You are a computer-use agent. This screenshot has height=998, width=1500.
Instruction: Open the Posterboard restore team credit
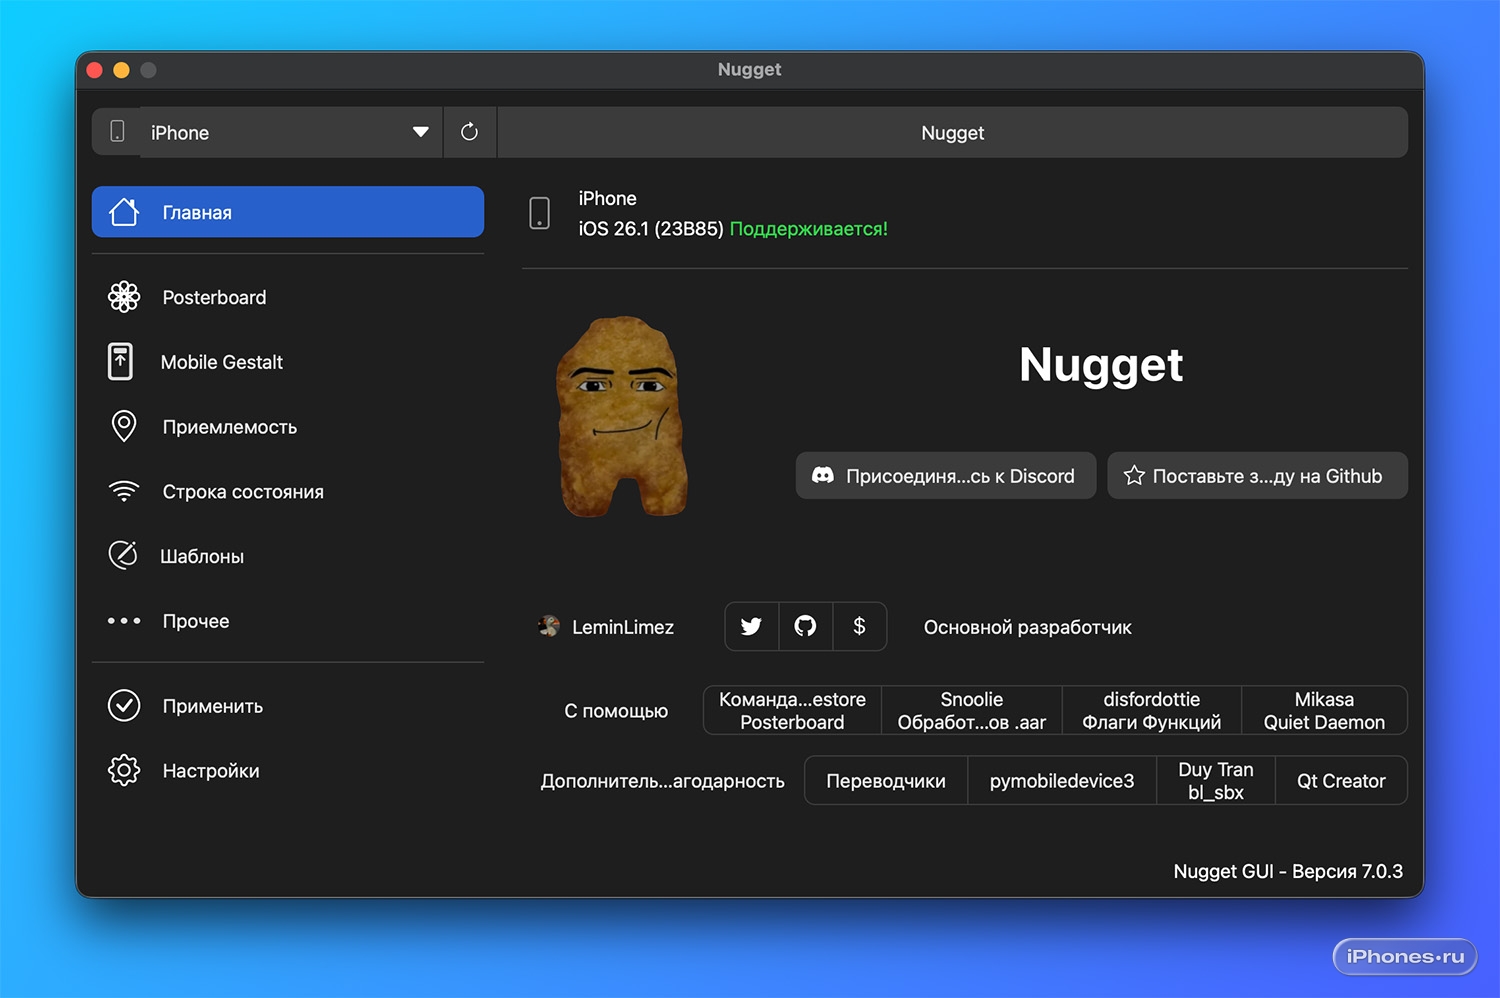(x=792, y=711)
